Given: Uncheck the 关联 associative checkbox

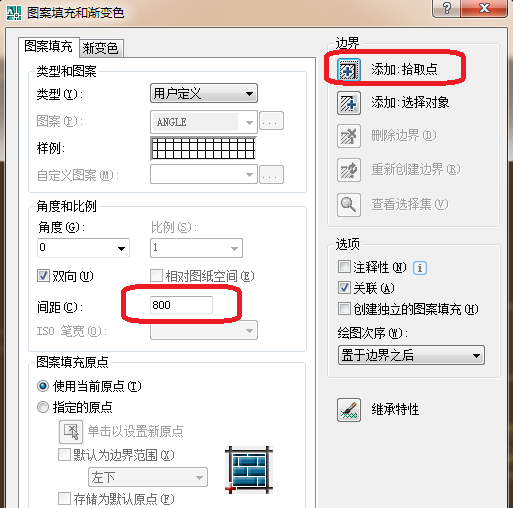Looking at the screenshot, I should click(344, 288).
